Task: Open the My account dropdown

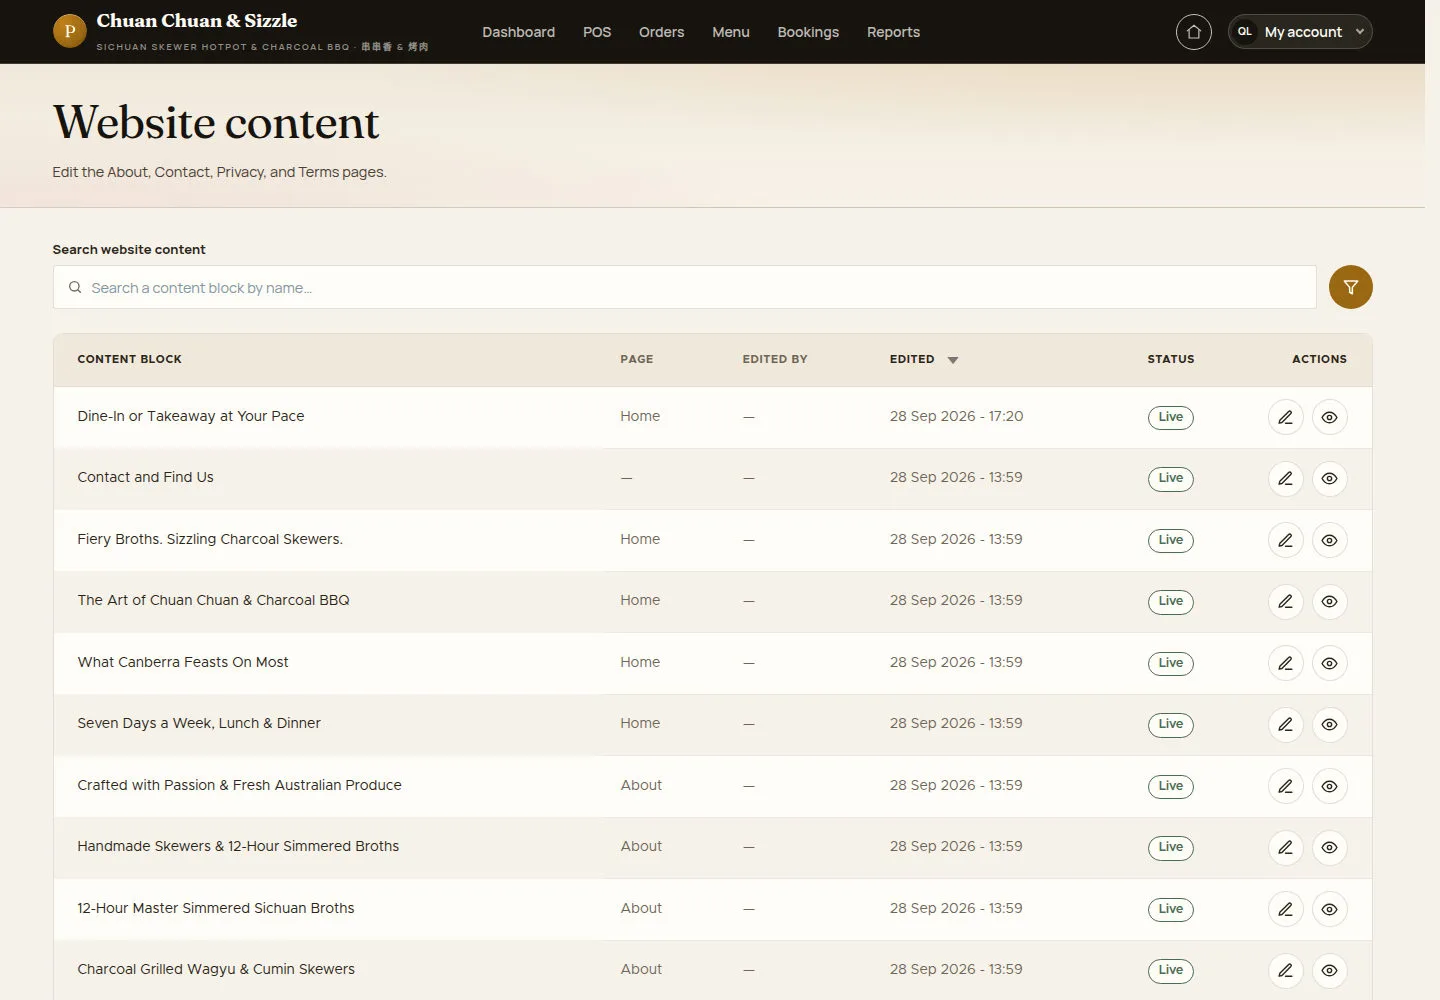Action: [x=1300, y=32]
